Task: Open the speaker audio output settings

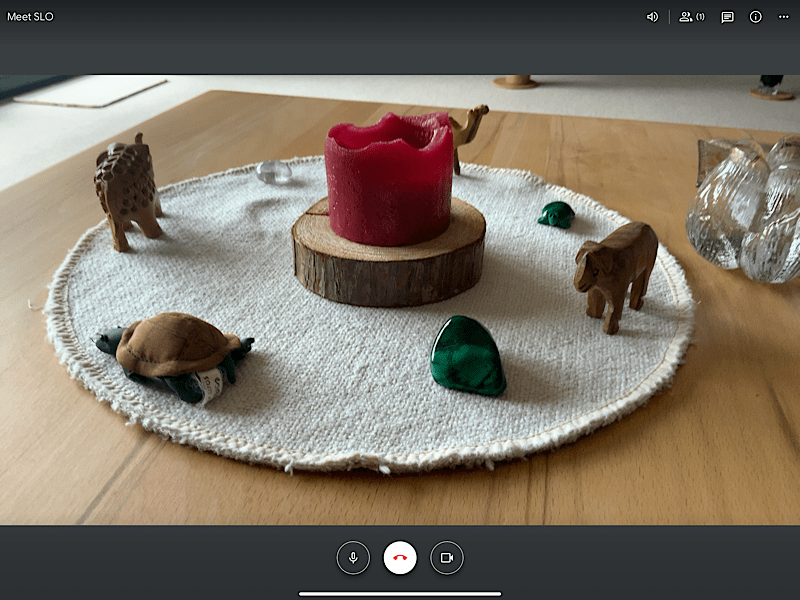Action: pyautogui.click(x=652, y=17)
